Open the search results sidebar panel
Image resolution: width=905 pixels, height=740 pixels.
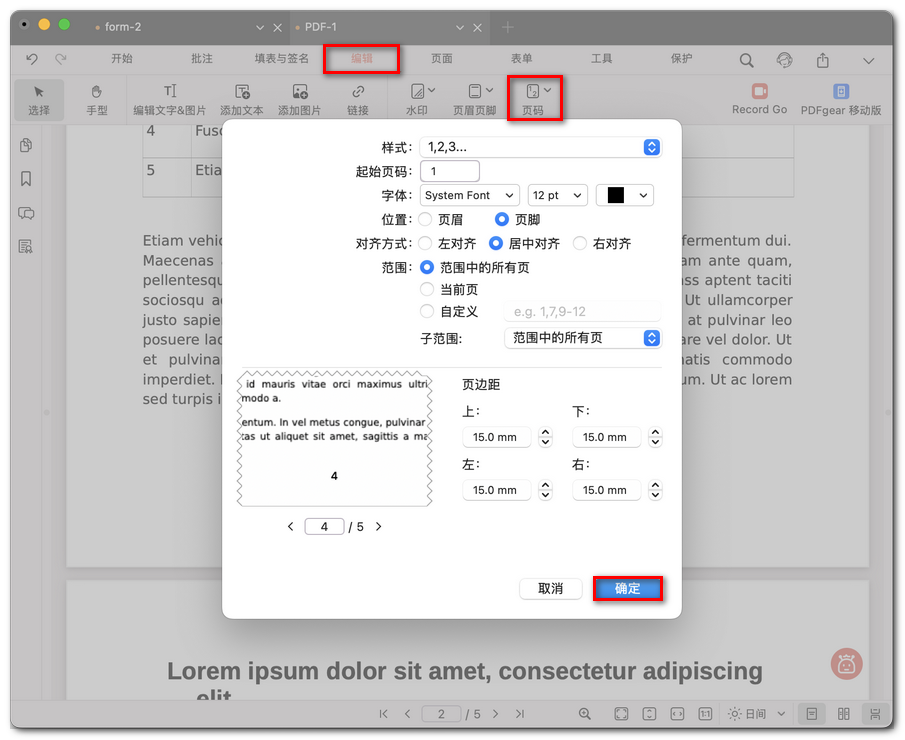point(26,246)
